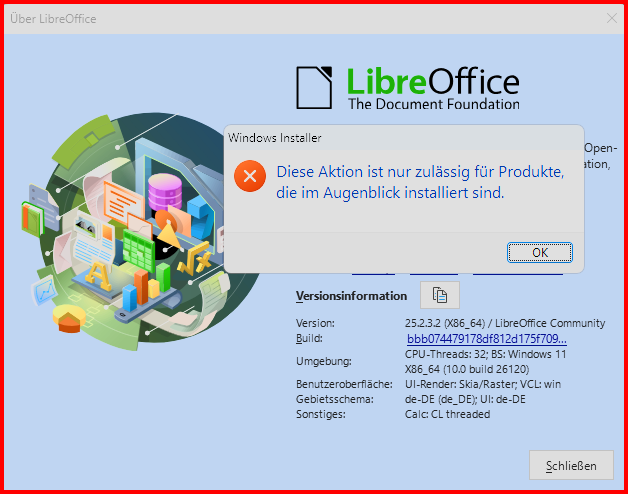Click the LibreOffice document logo icon
The width and height of the screenshot is (628, 494).
point(314,88)
